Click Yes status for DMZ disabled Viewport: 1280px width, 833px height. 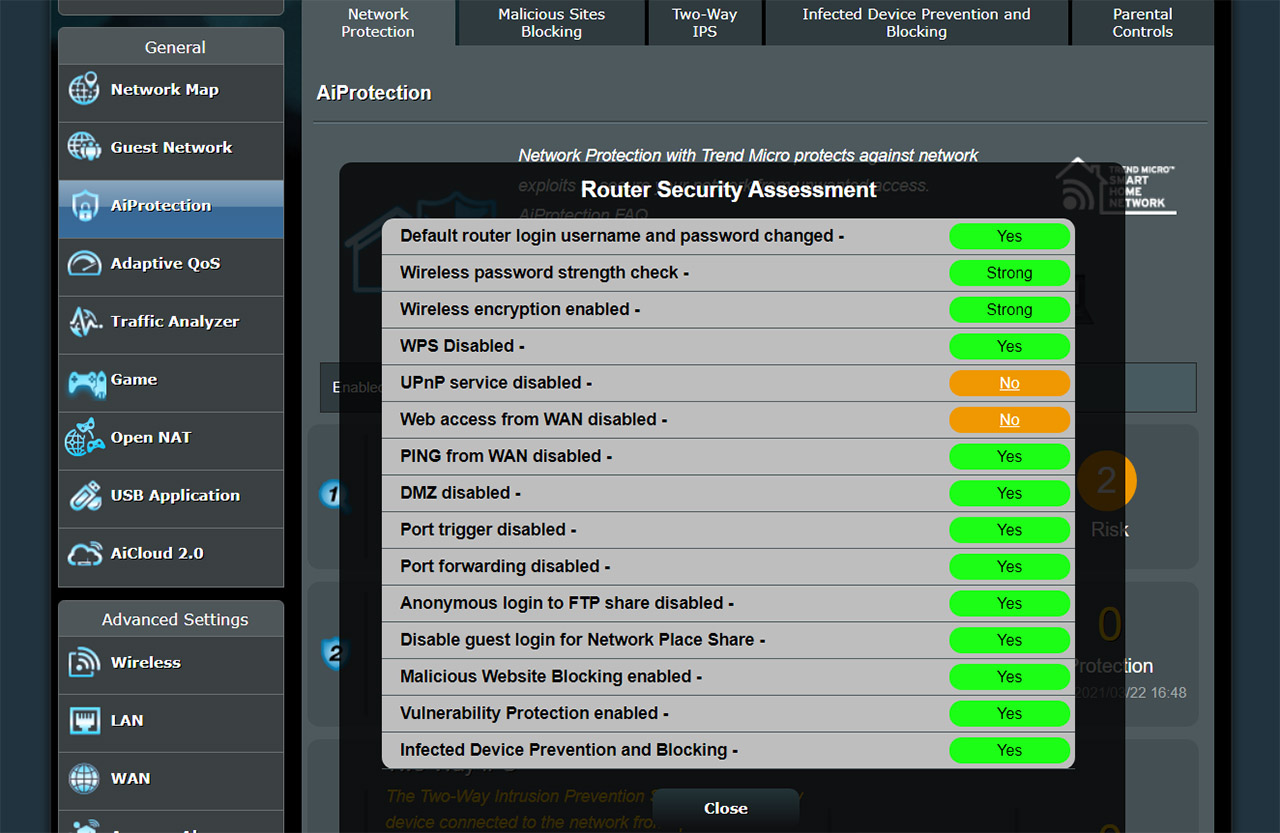coord(1010,493)
